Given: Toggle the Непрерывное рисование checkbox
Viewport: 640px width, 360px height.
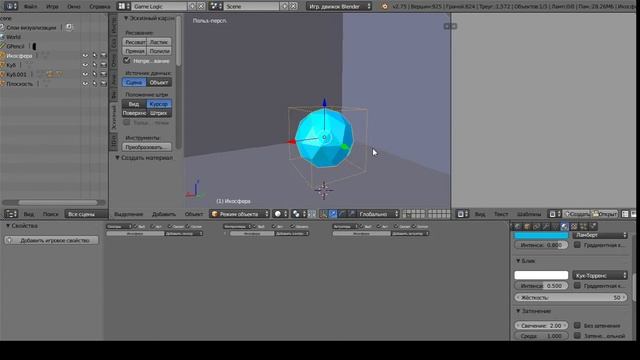Looking at the screenshot, I should (127, 60).
